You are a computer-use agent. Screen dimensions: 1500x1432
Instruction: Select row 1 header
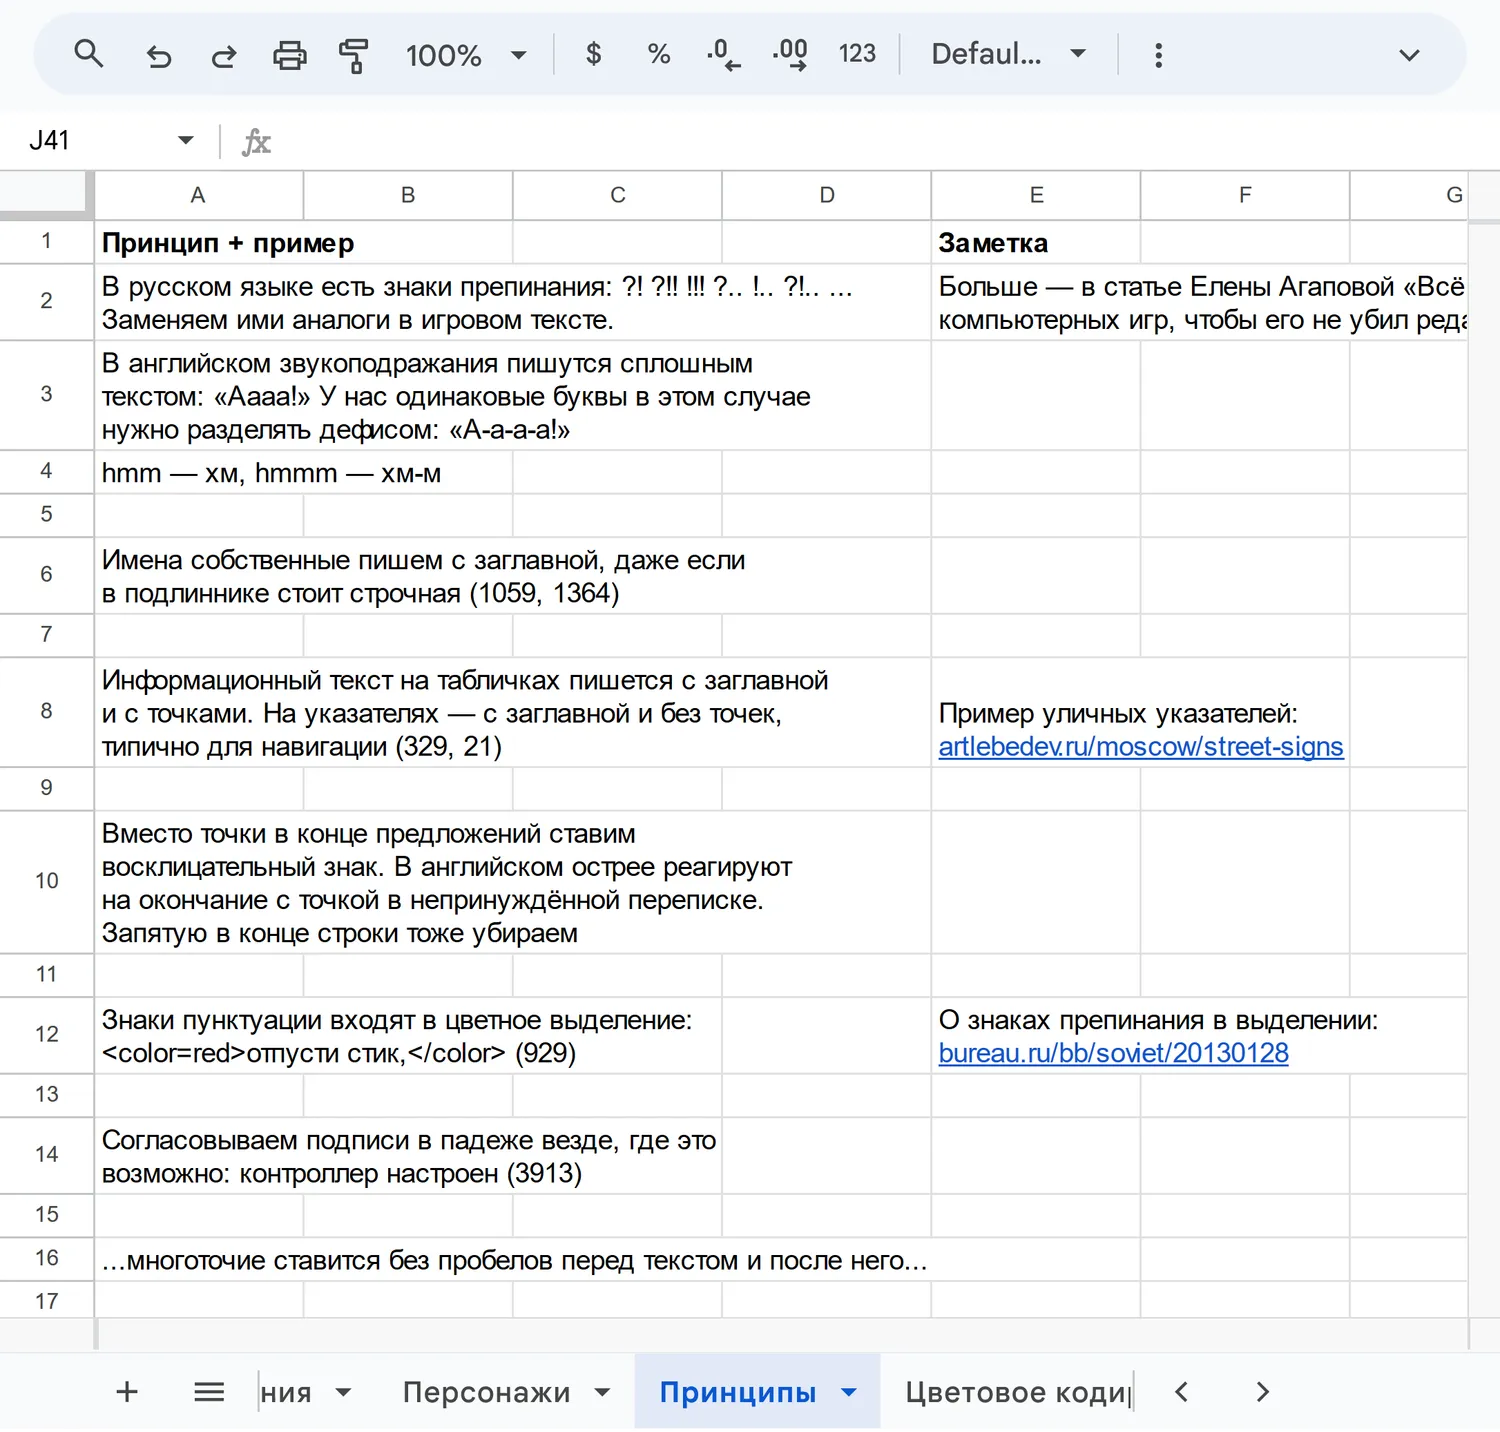[x=46, y=242]
